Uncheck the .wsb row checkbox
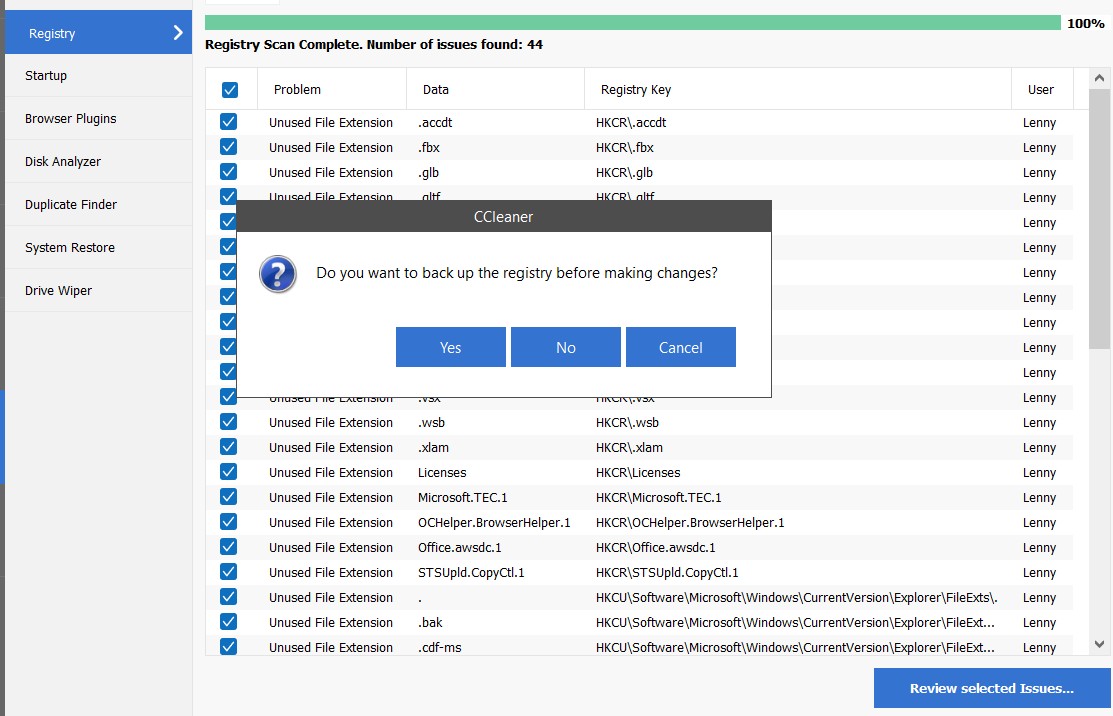 229,422
